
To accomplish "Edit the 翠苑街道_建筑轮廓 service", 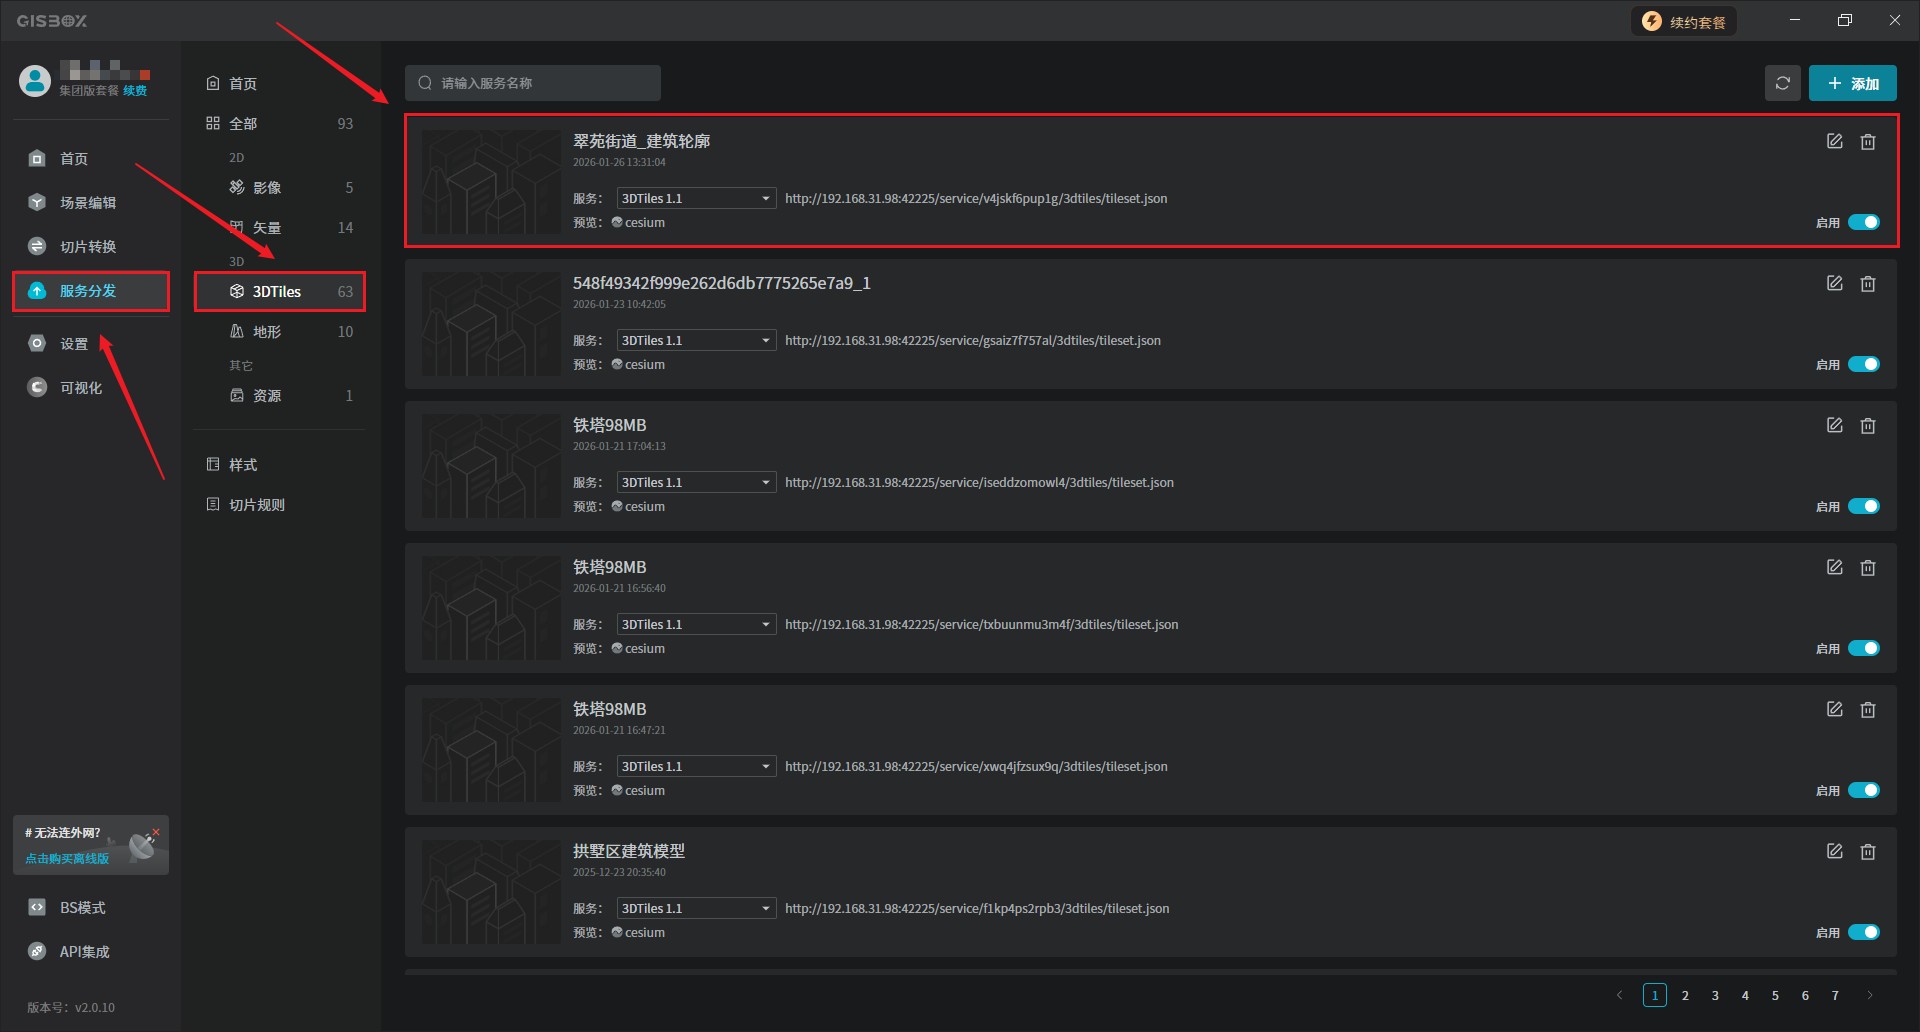I will tap(1834, 142).
